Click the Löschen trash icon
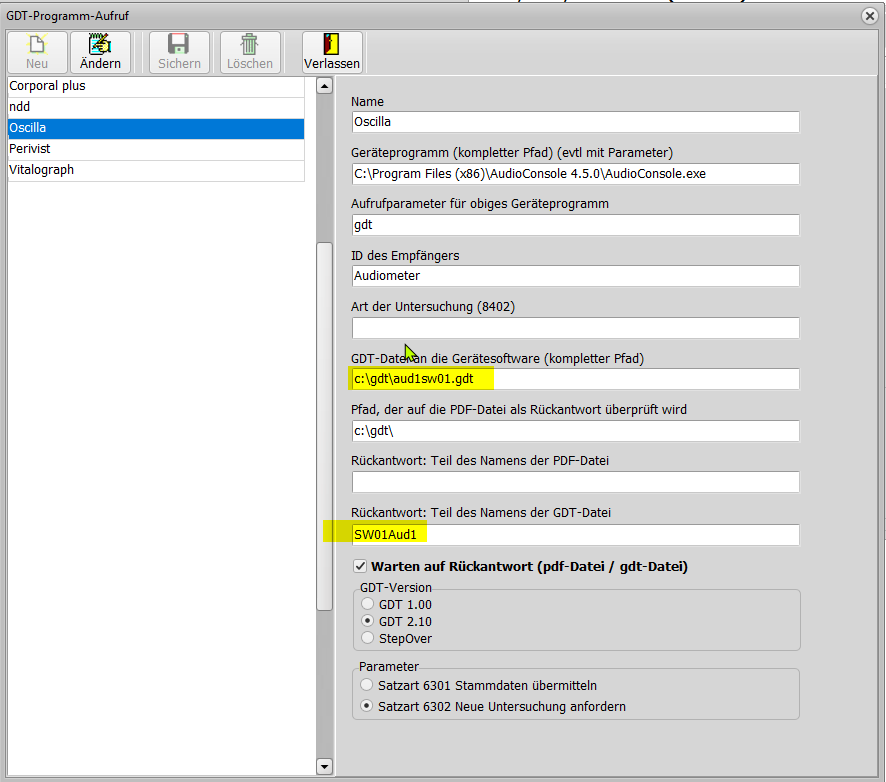This screenshot has width=886, height=782. tap(249, 44)
